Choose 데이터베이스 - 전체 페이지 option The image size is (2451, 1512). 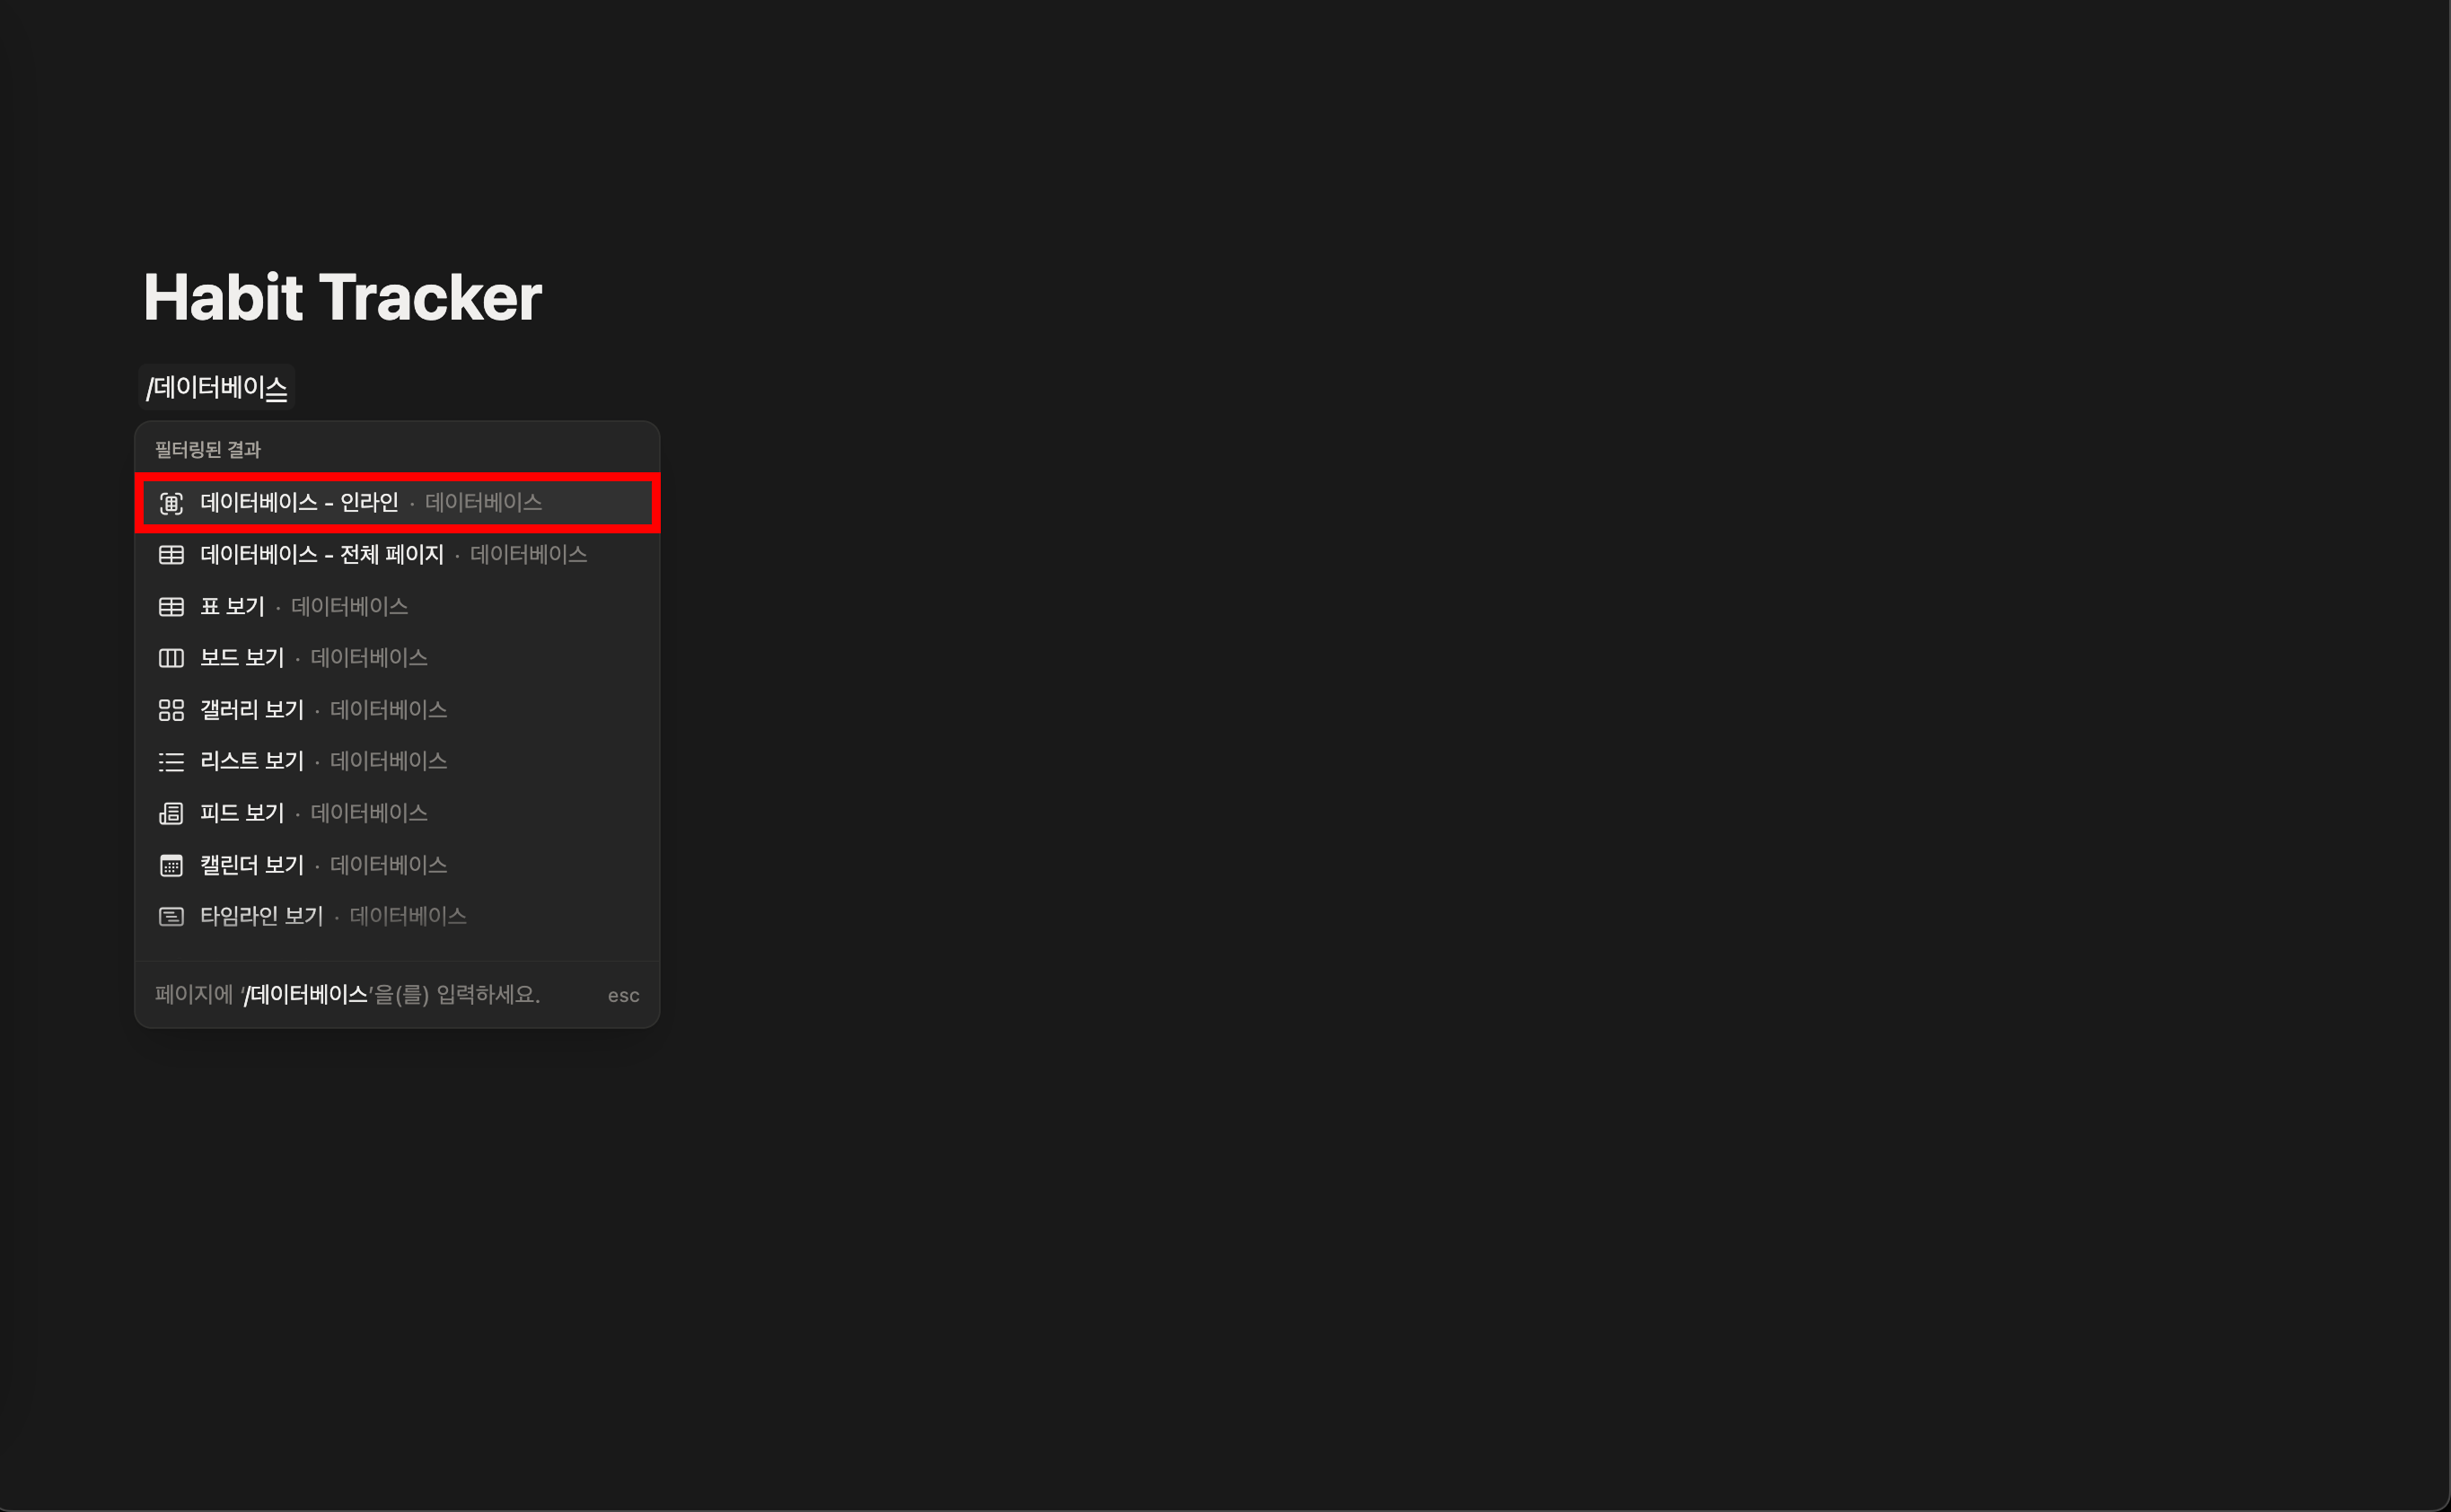321,555
